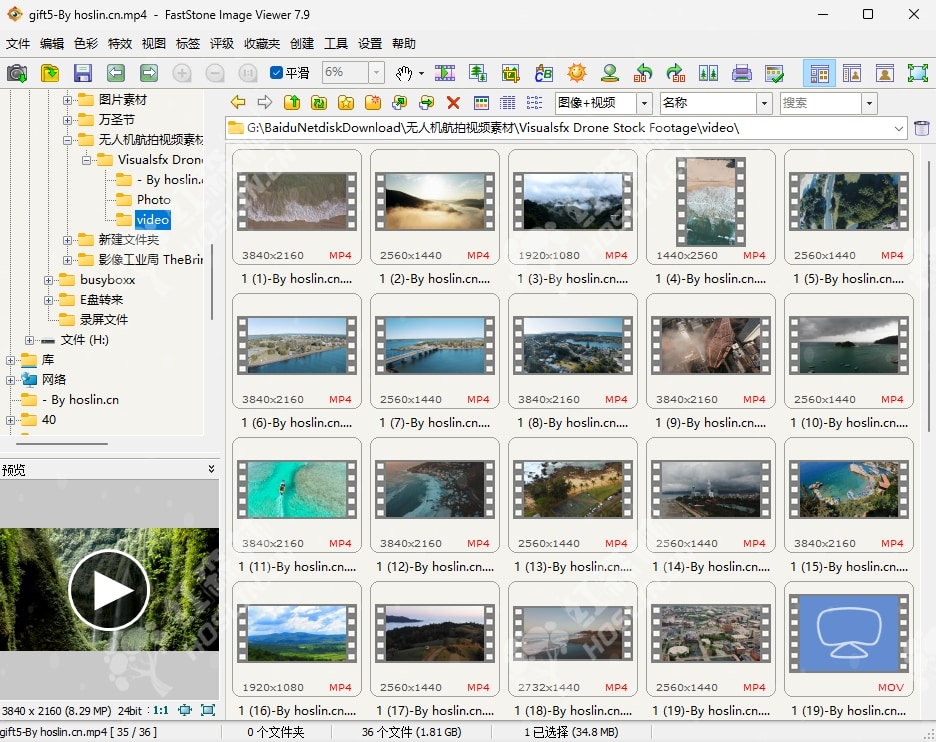Open the 工具 menu
Viewport: 936px width, 742px height.
click(336, 43)
